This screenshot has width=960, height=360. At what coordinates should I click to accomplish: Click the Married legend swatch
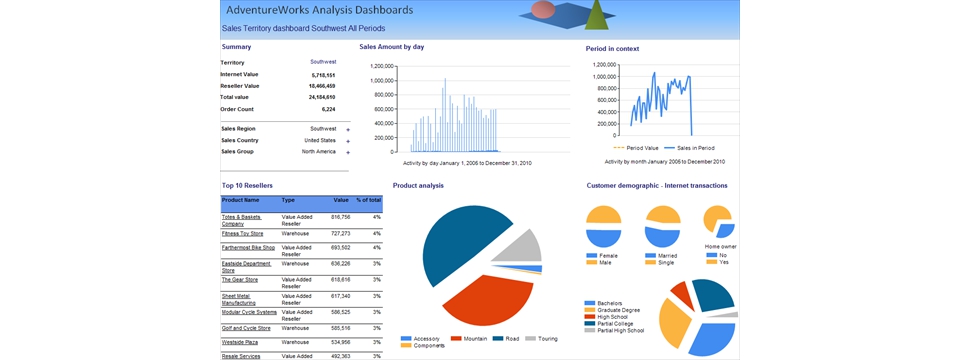point(650,255)
